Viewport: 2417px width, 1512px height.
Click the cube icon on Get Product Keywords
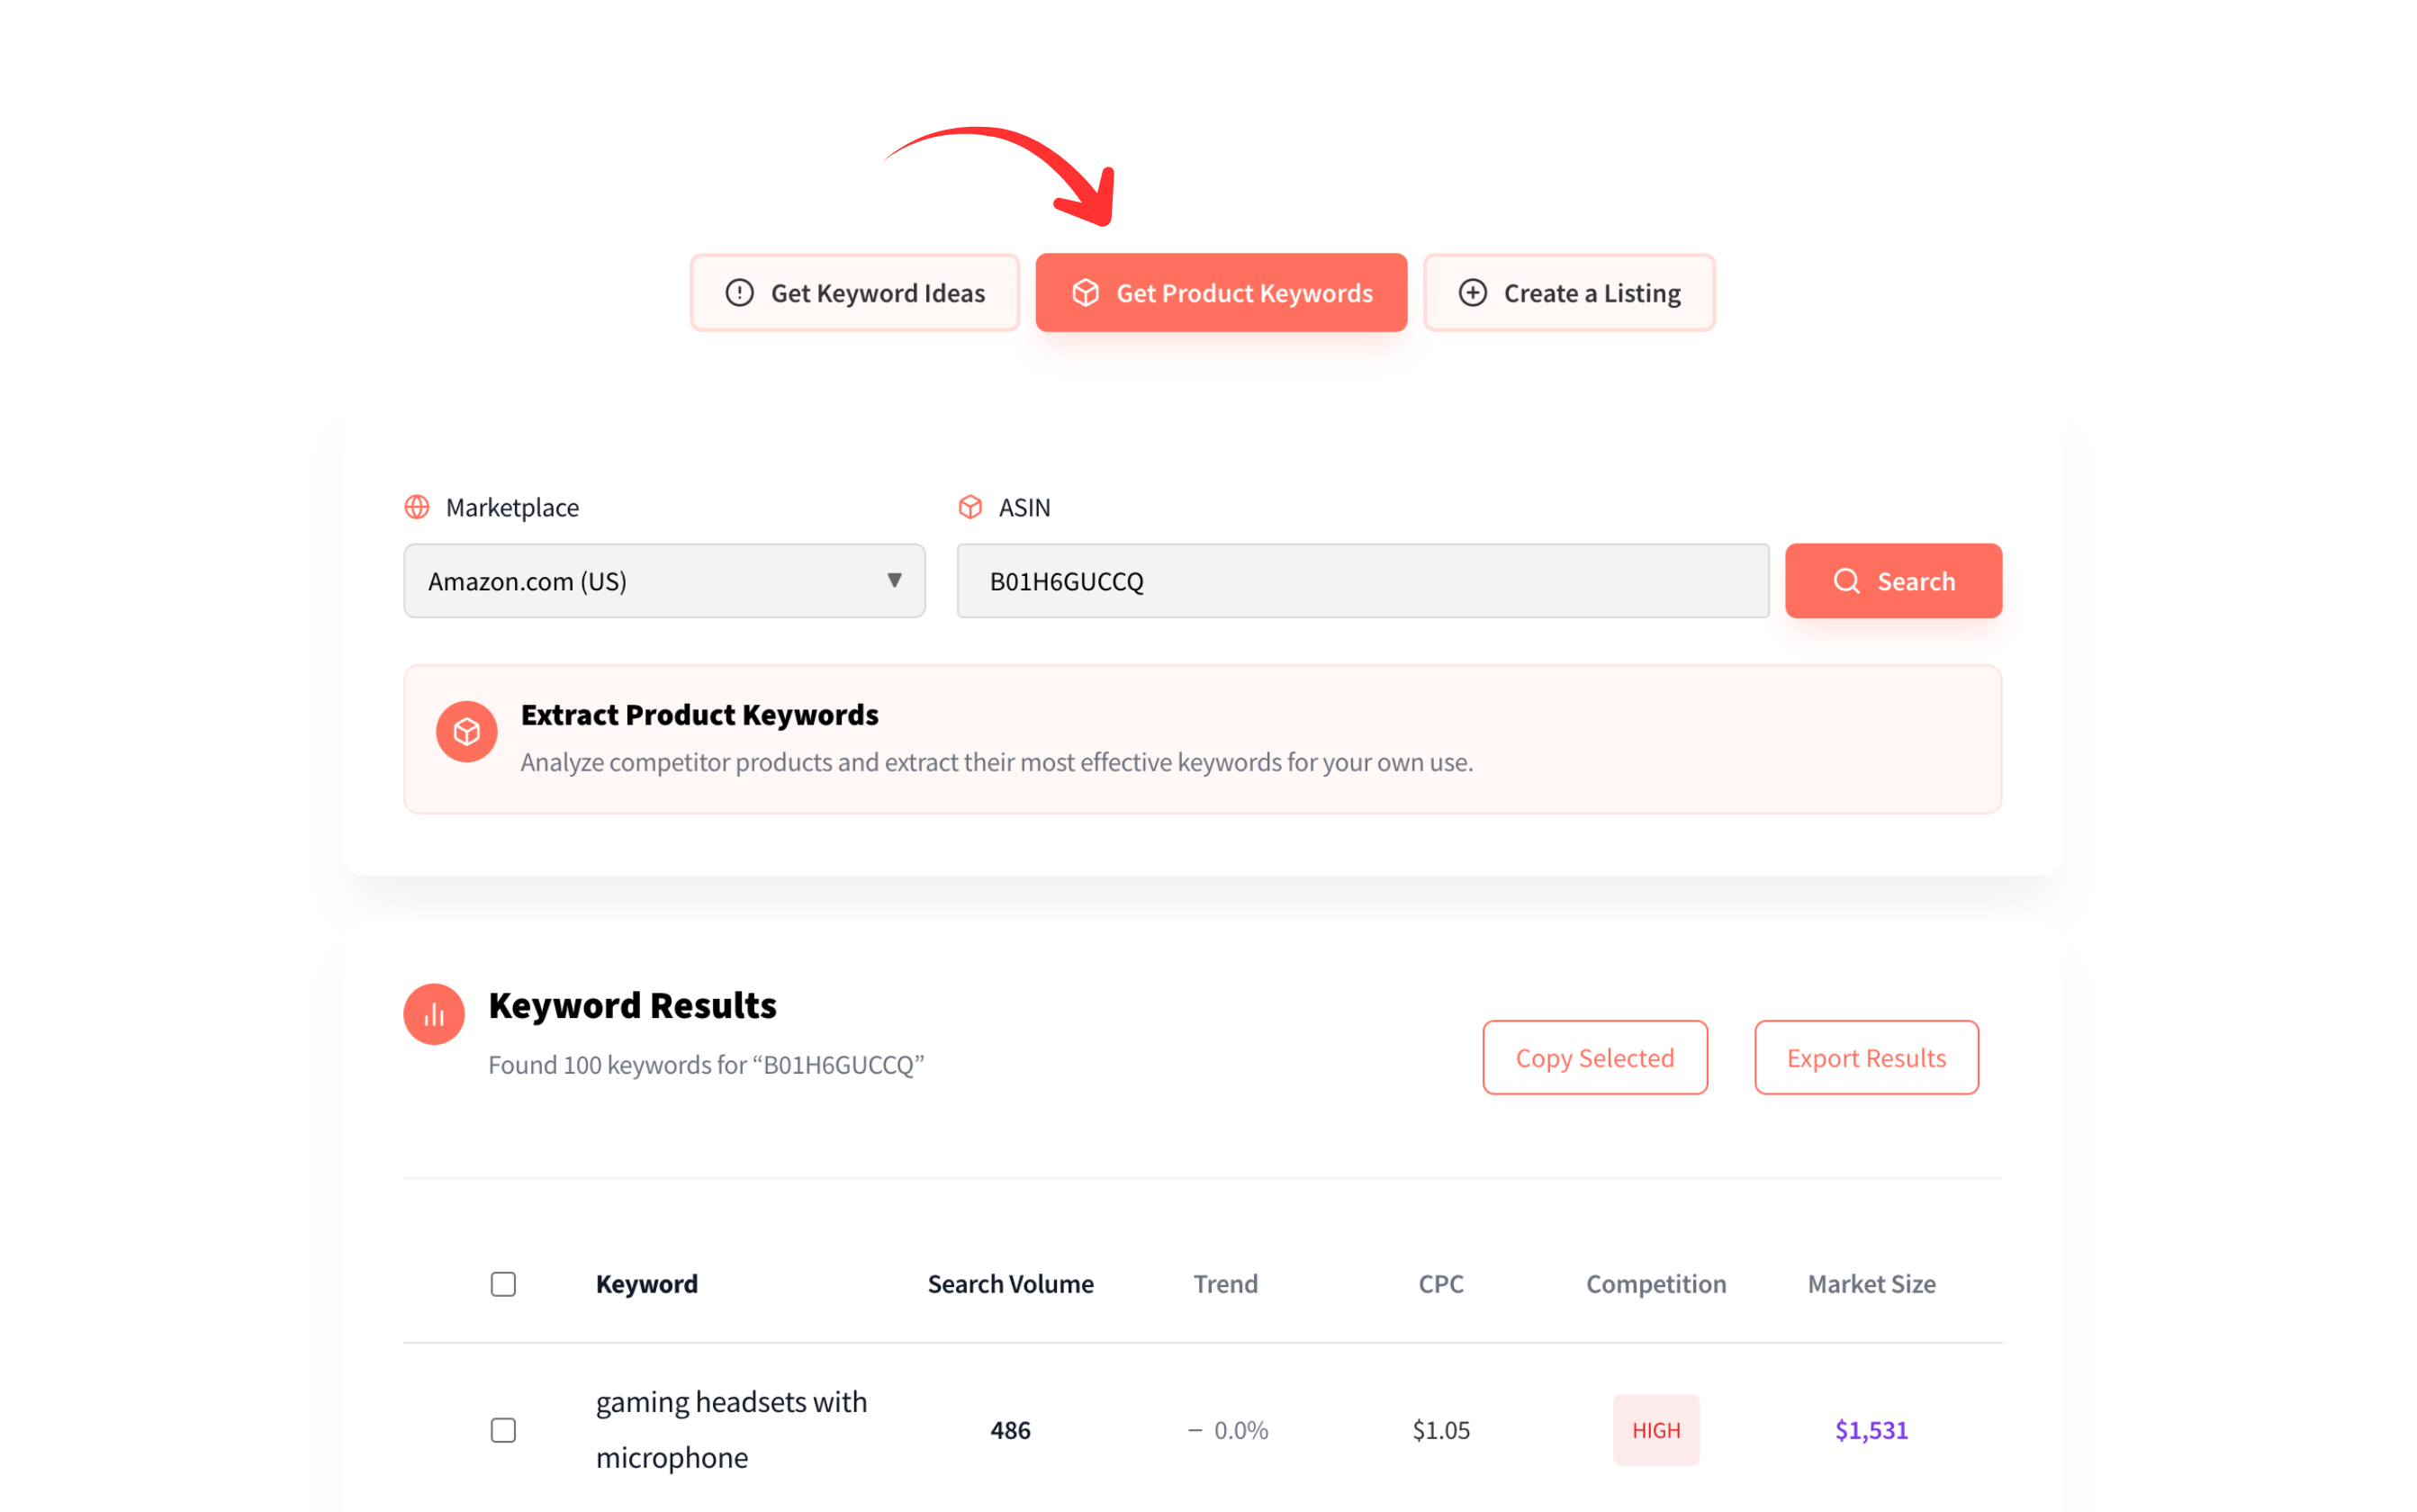pos(1087,292)
